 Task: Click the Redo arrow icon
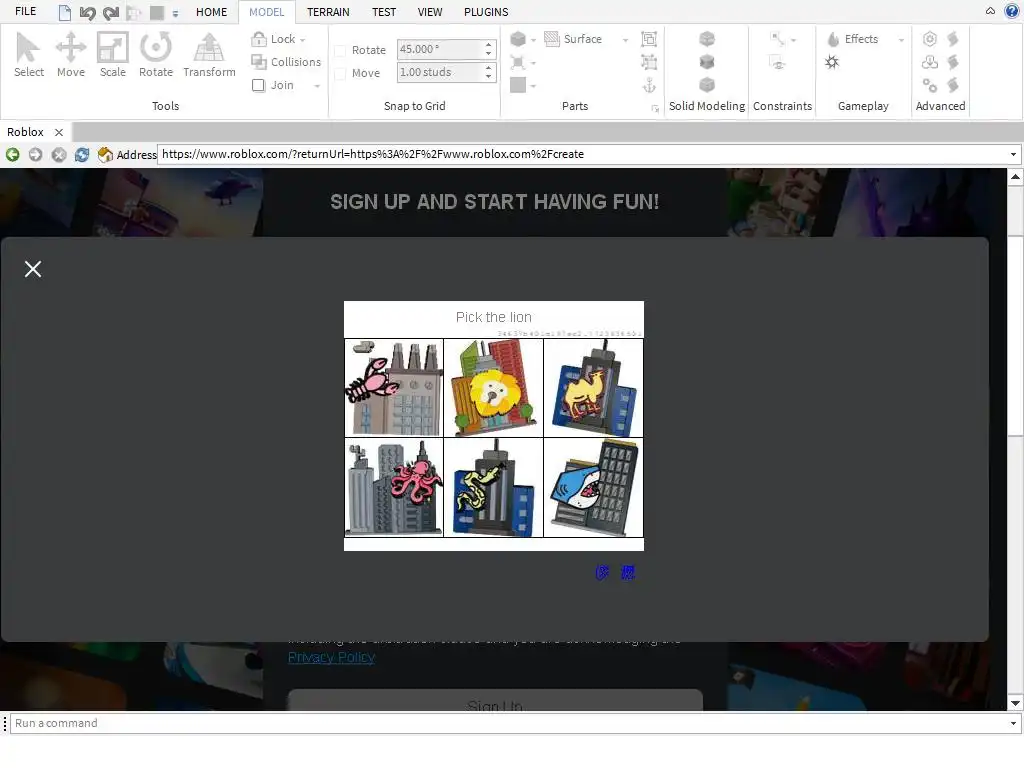pos(111,12)
